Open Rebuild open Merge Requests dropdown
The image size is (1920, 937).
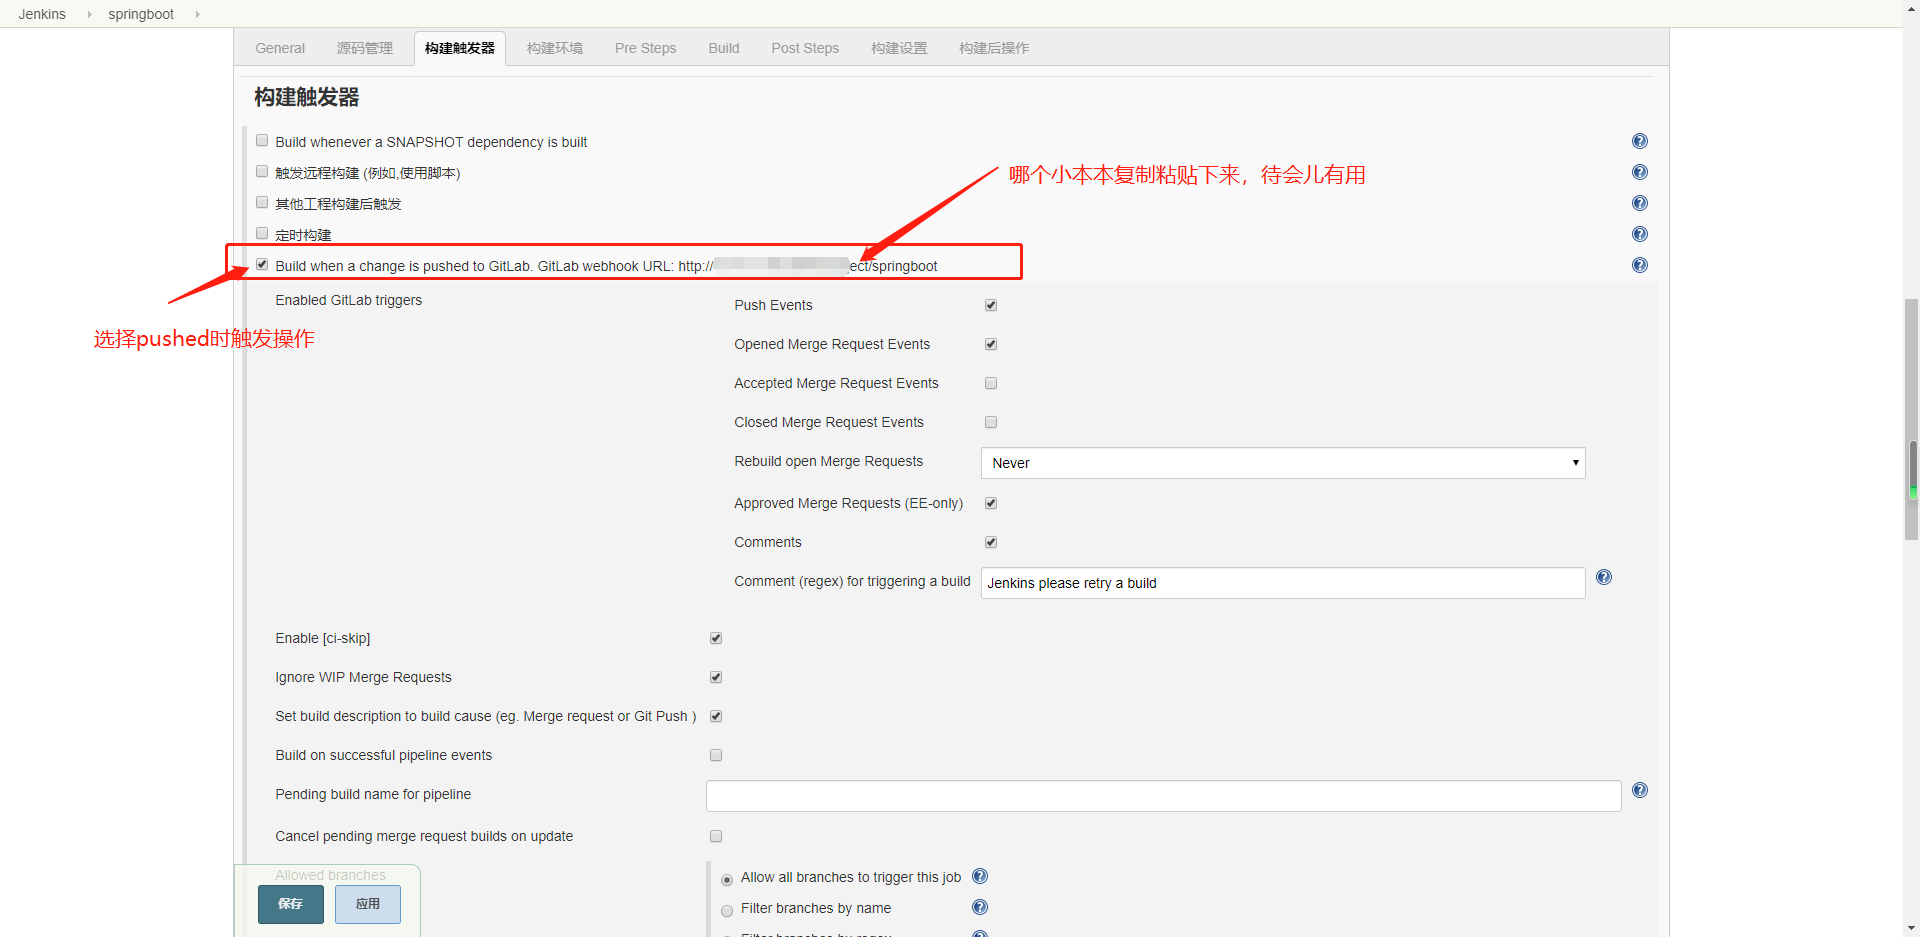1283,463
